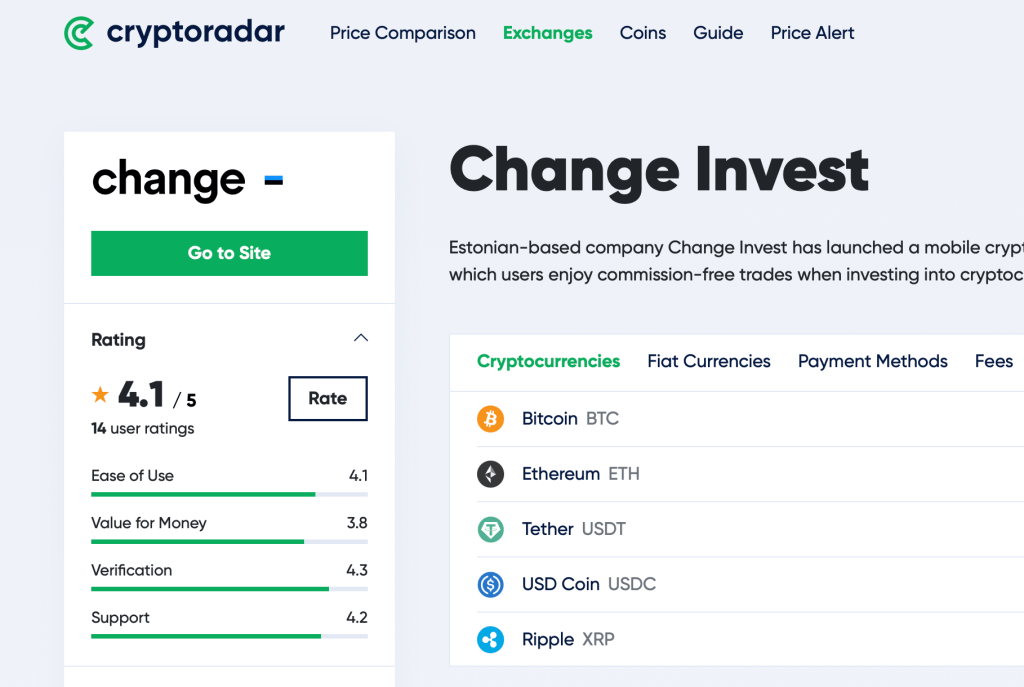The width and height of the screenshot is (1024, 687).
Task: Open the Price Comparison page
Action: point(403,33)
